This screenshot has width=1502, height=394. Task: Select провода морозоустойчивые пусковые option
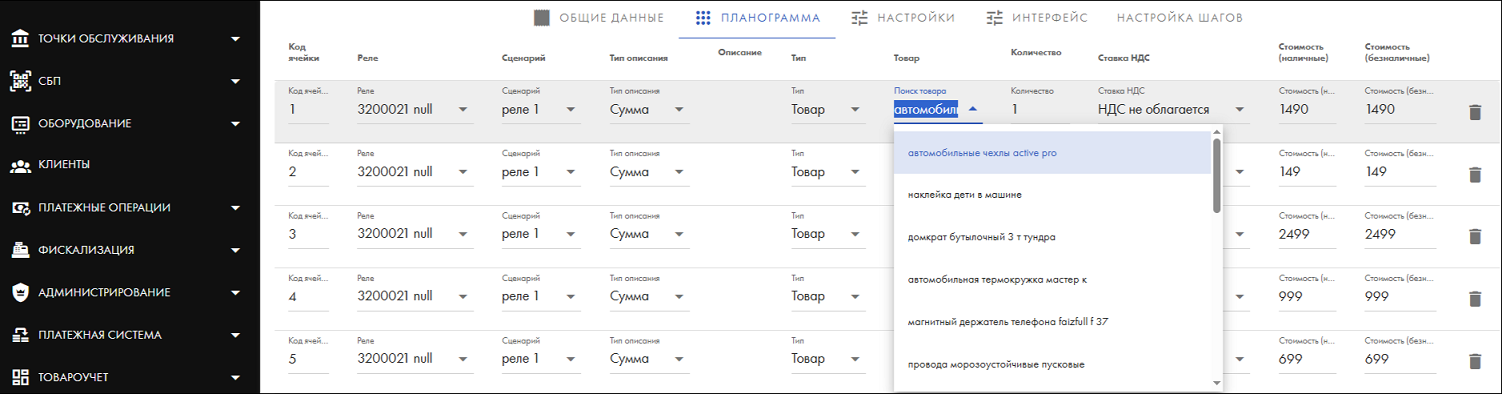tap(1053, 364)
